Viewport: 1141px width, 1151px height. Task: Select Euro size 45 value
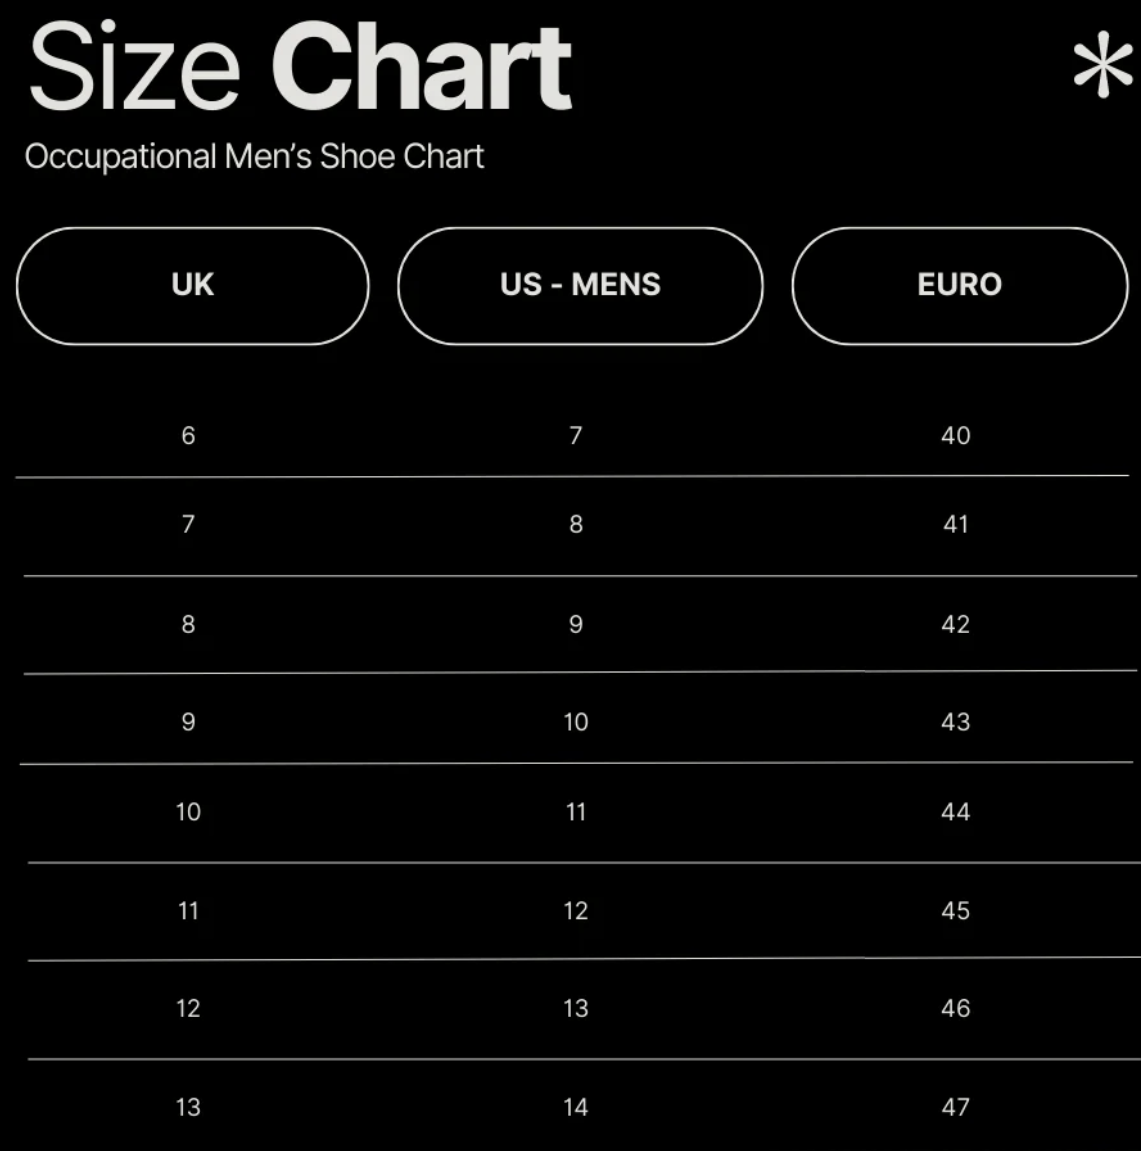pos(955,911)
